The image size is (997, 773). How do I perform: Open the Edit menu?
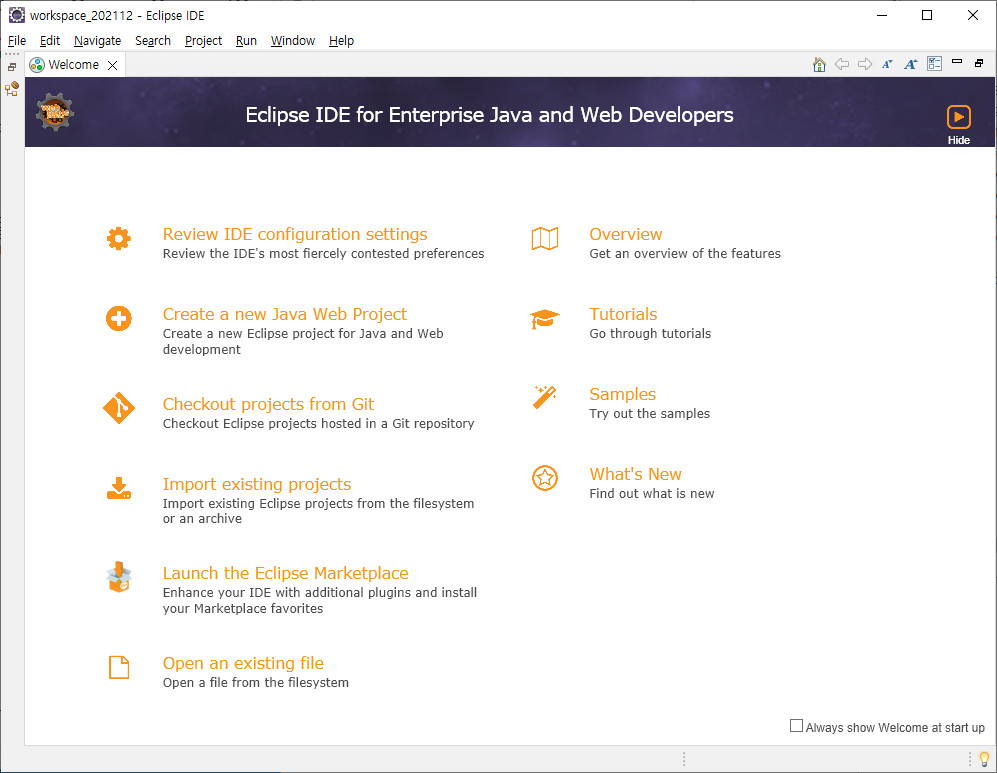click(50, 41)
